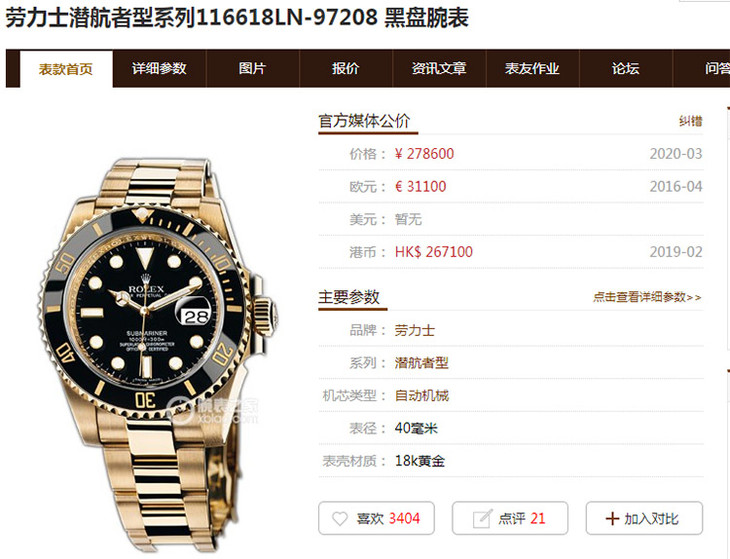Click the heart icon beside 喜欢

coord(340,519)
